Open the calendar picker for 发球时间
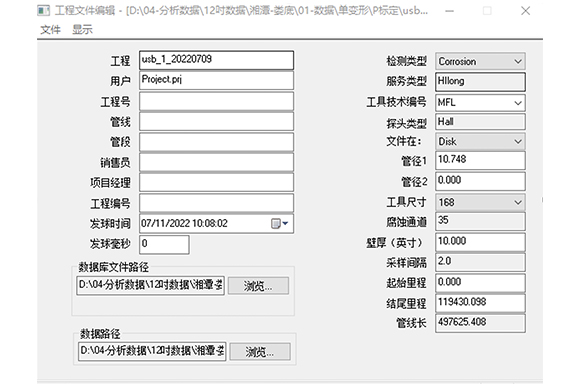The height and width of the screenshot is (384, 579). (x=280, y=223)
